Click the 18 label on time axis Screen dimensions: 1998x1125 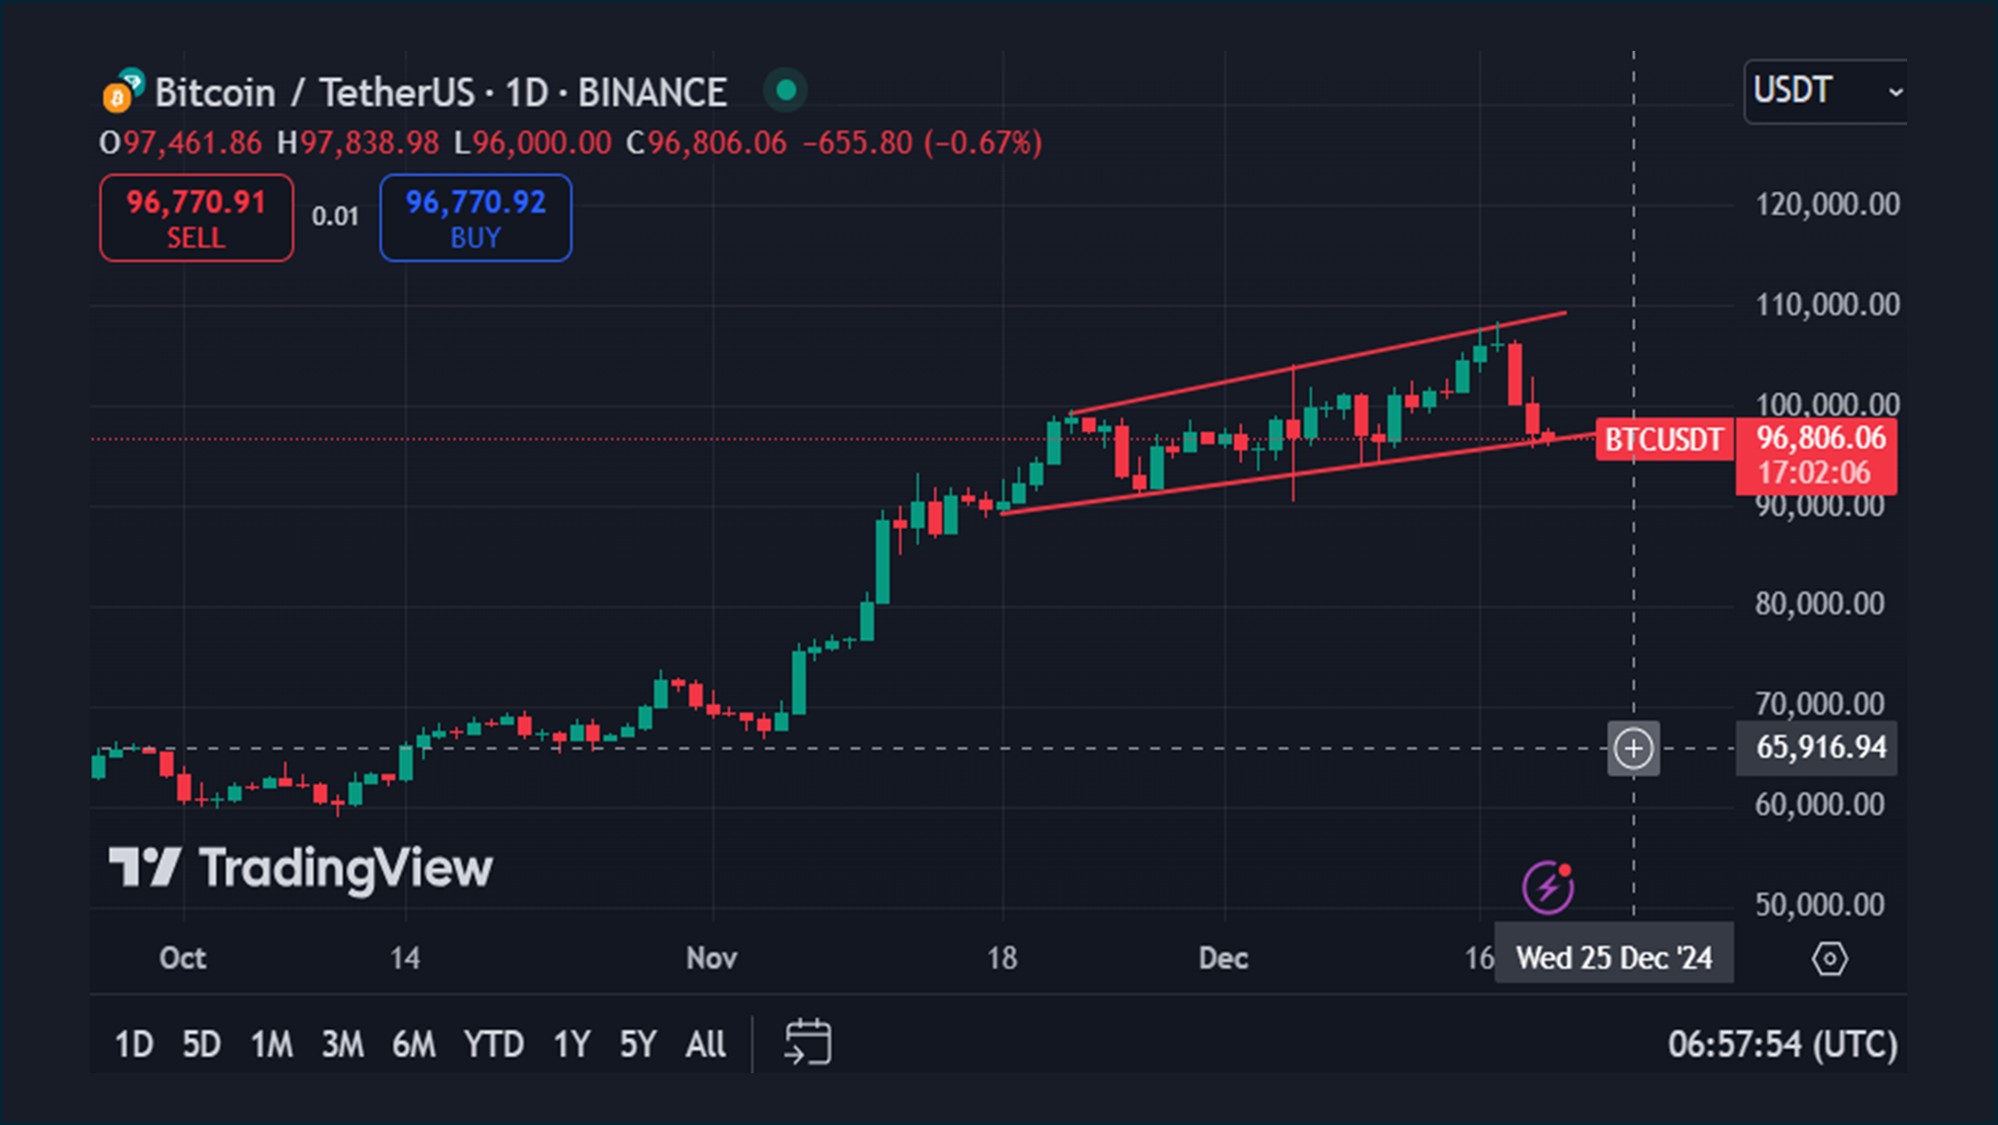pos(1002,958)
